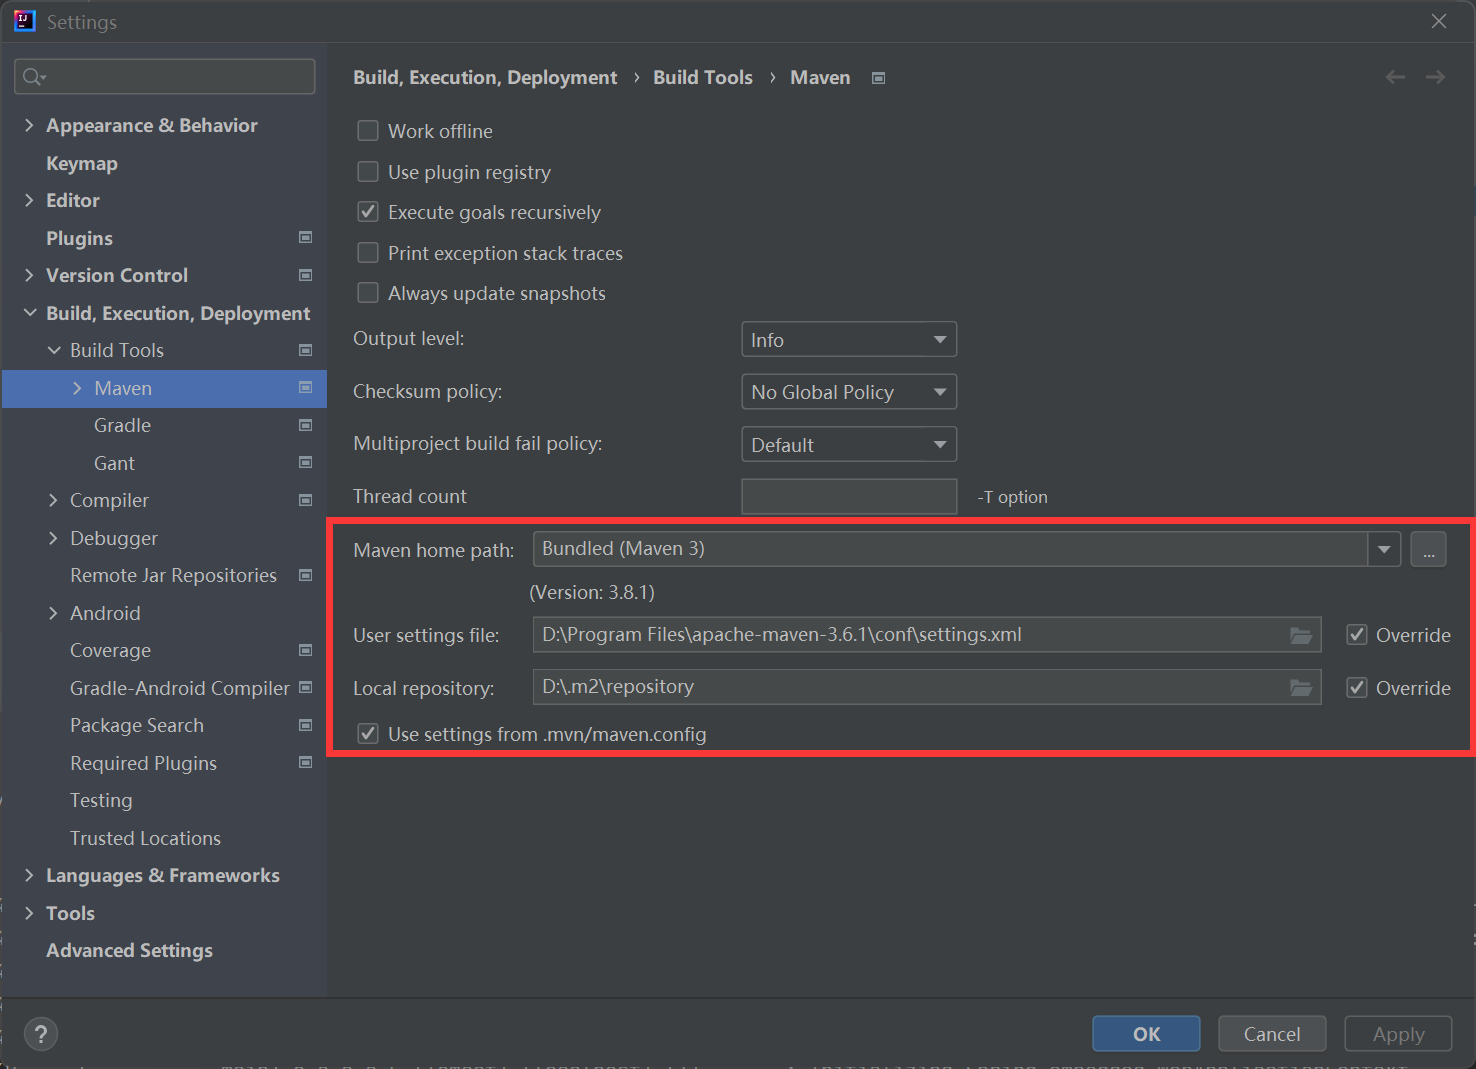Image resolution: width=1476 pixels, height=1069 pixels.
Task: Click project-level icon beside Maven tree row
Action: pyautogui.click(x=306, y=387)
